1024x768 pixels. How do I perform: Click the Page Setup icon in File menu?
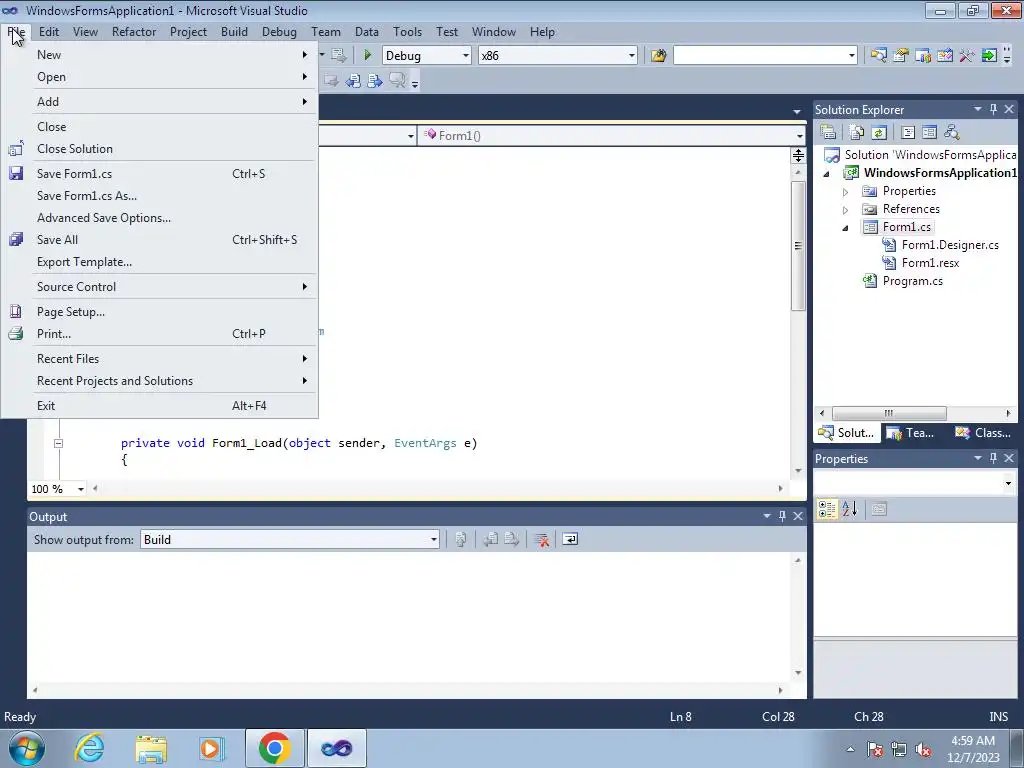16,312
